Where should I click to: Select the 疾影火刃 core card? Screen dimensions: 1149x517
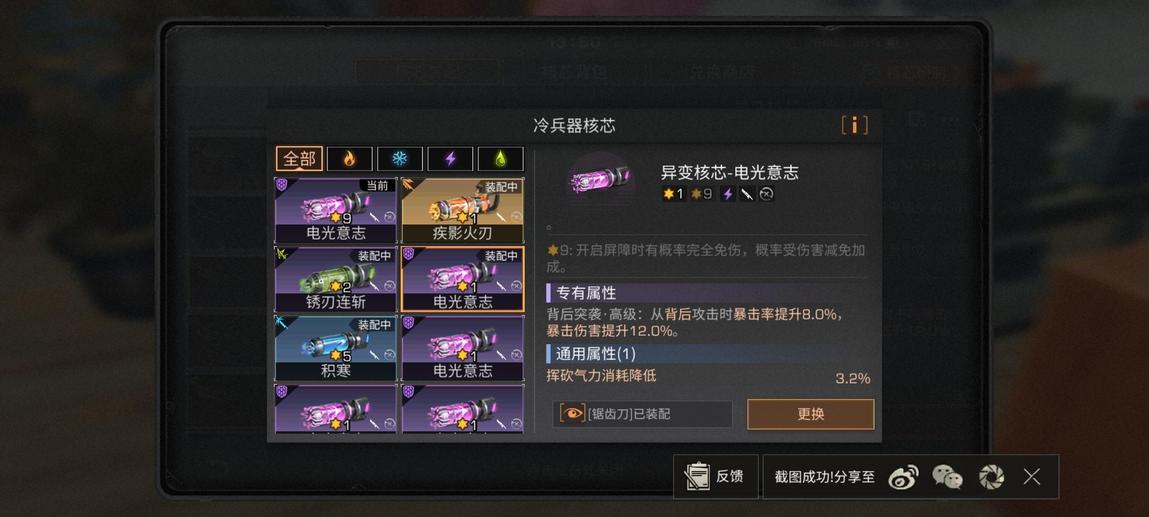(x=463, y=211)
